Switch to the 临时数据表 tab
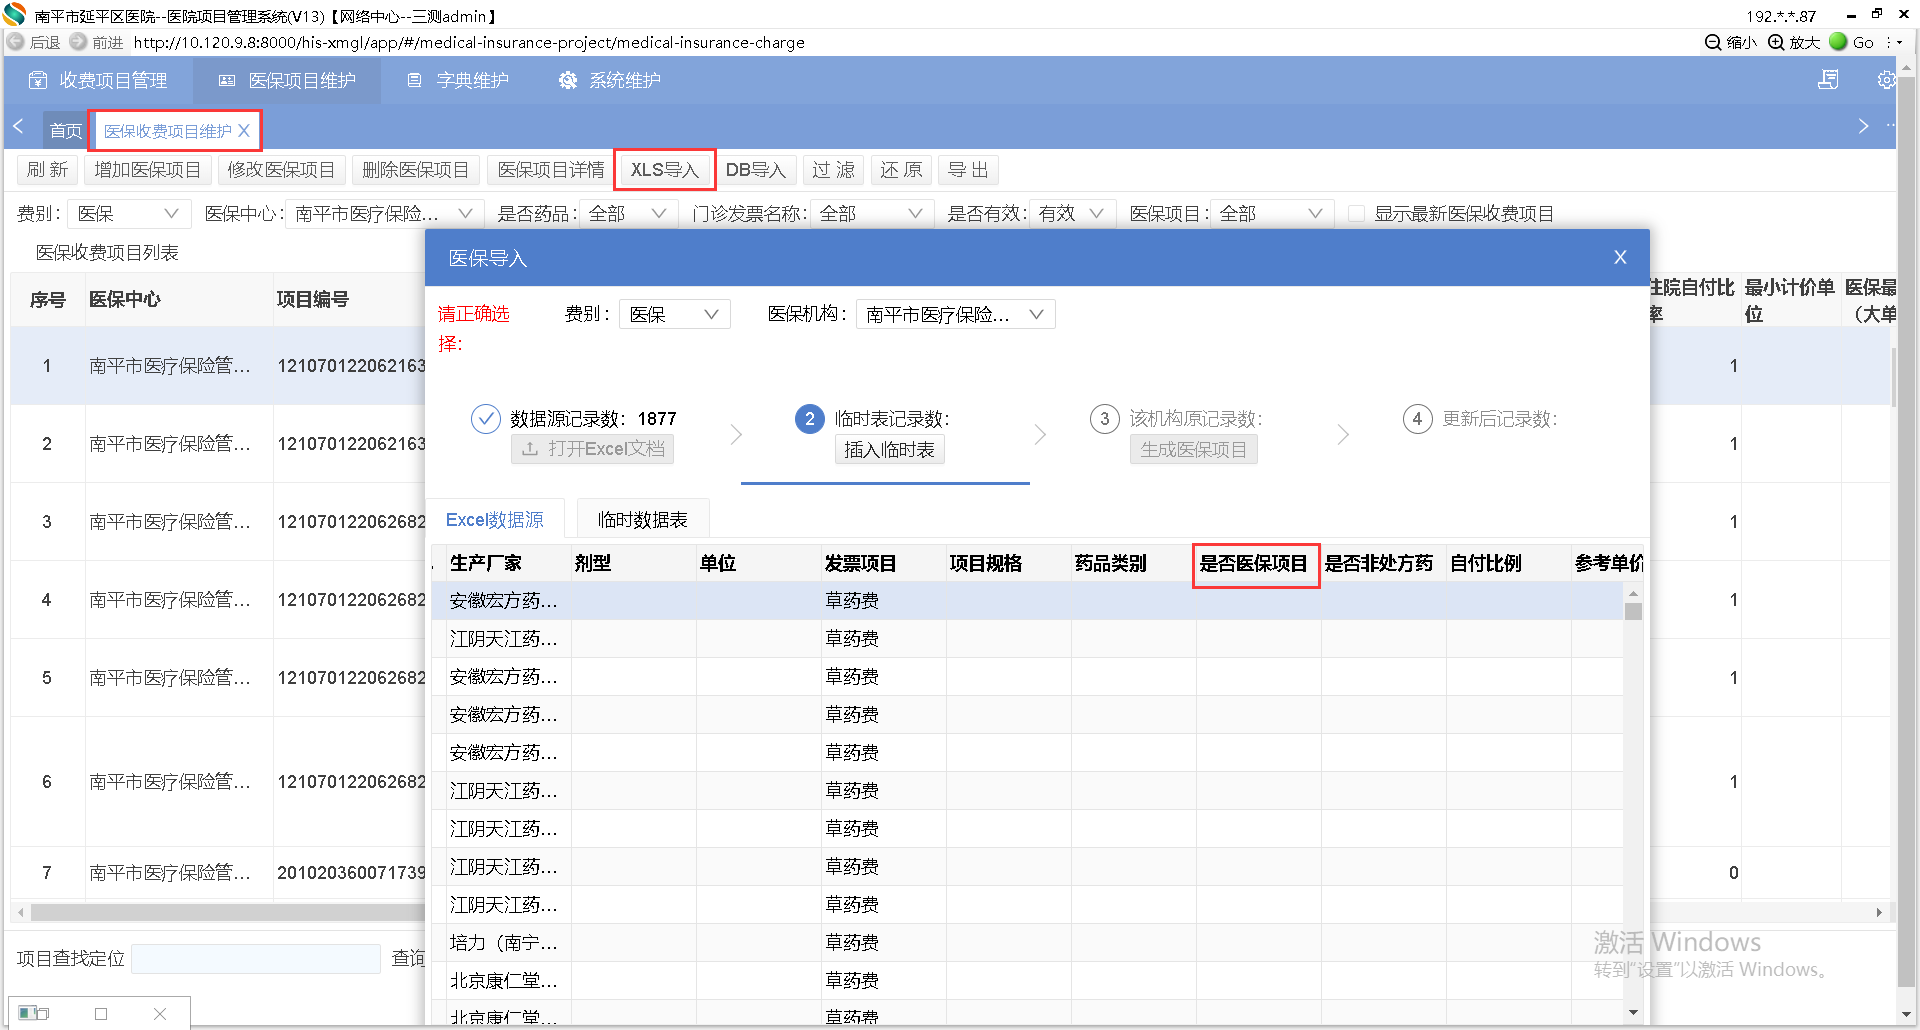The height and width of the screenshot is (1030, 1920). point(642,520)
